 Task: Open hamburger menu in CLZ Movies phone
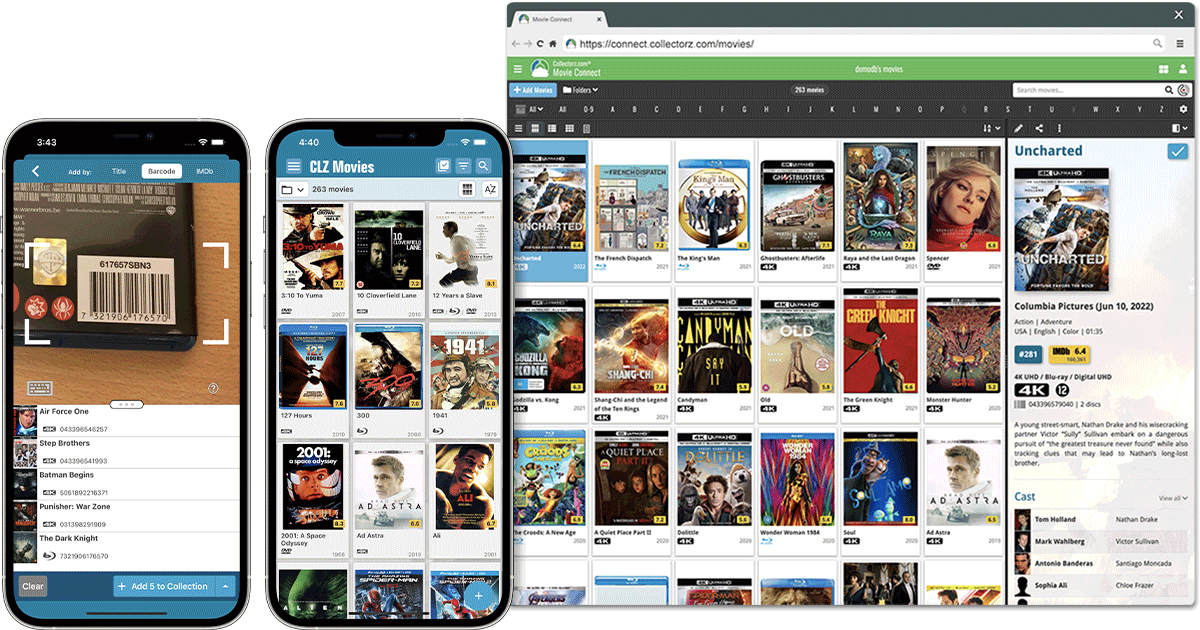pyautogui.click(x=294, y=167)
